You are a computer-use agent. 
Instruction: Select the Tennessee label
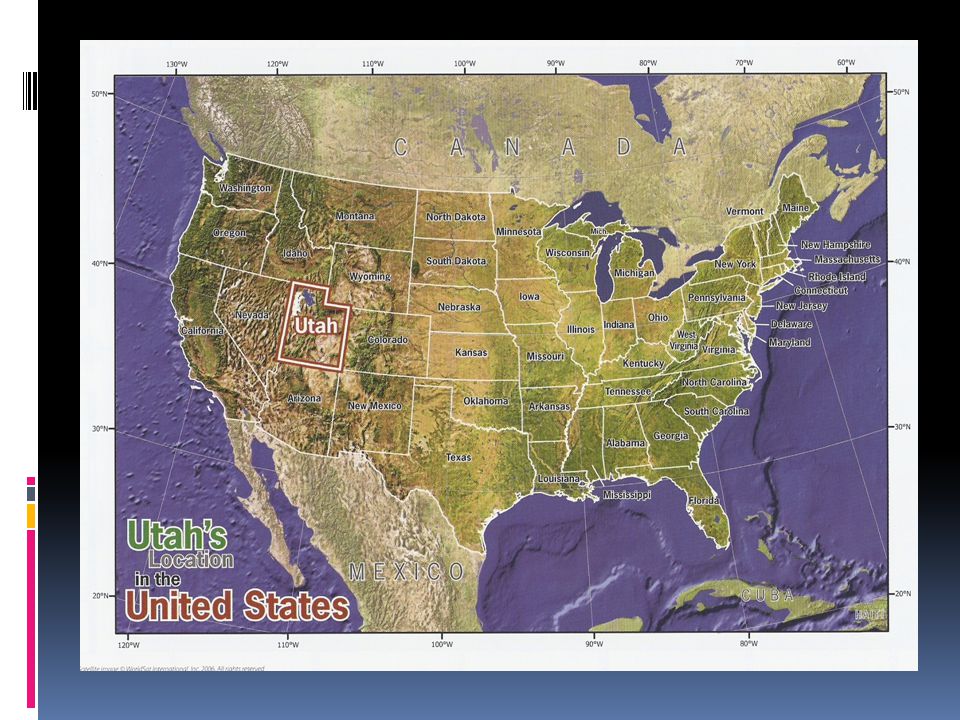(x=628, y=391)
